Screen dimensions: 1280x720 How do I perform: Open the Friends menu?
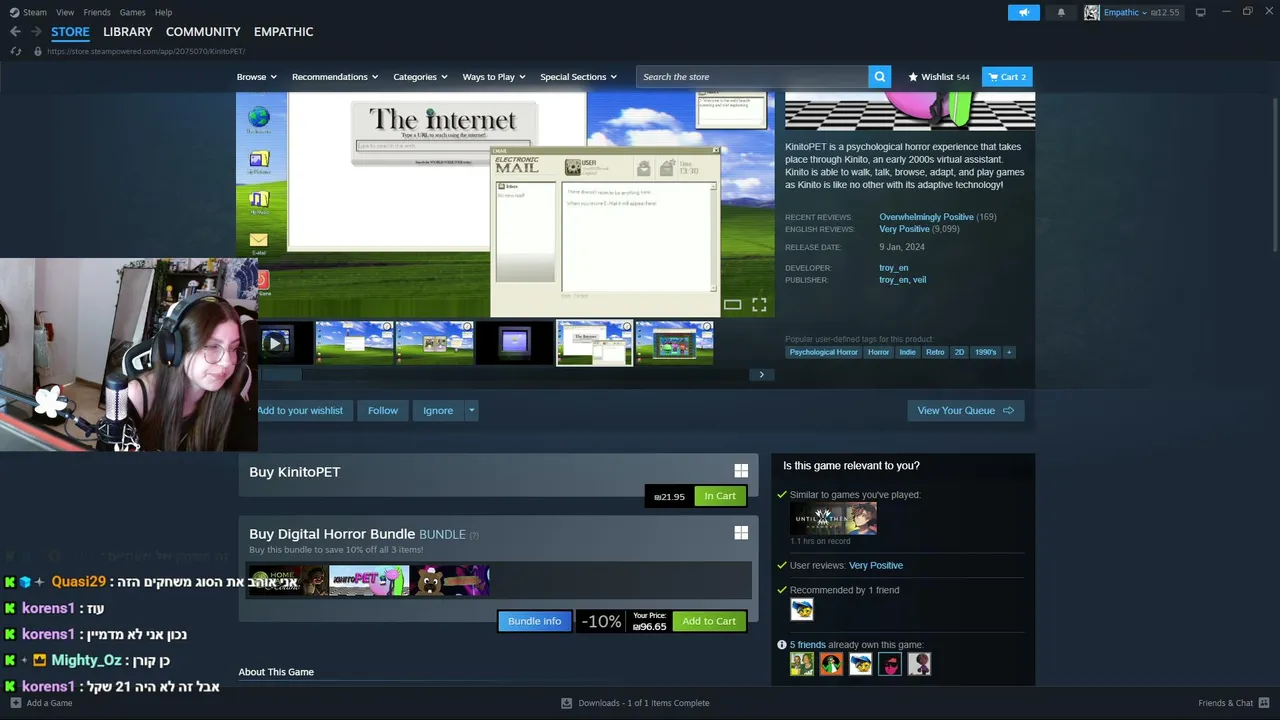[97, 12]
